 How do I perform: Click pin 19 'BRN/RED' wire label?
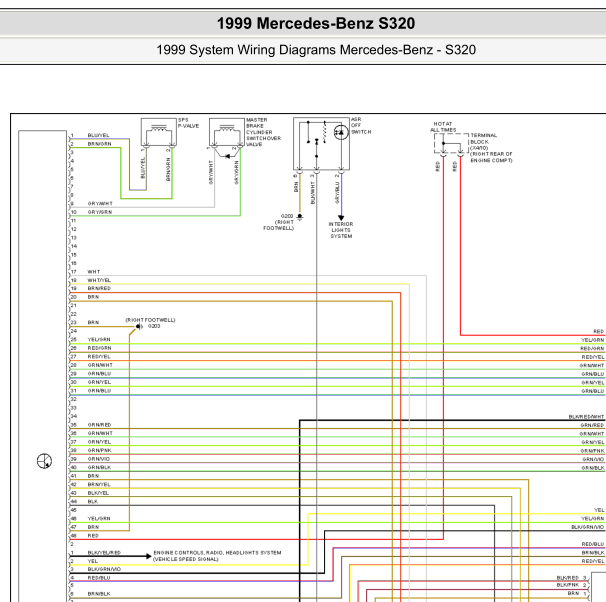(99, 288)
